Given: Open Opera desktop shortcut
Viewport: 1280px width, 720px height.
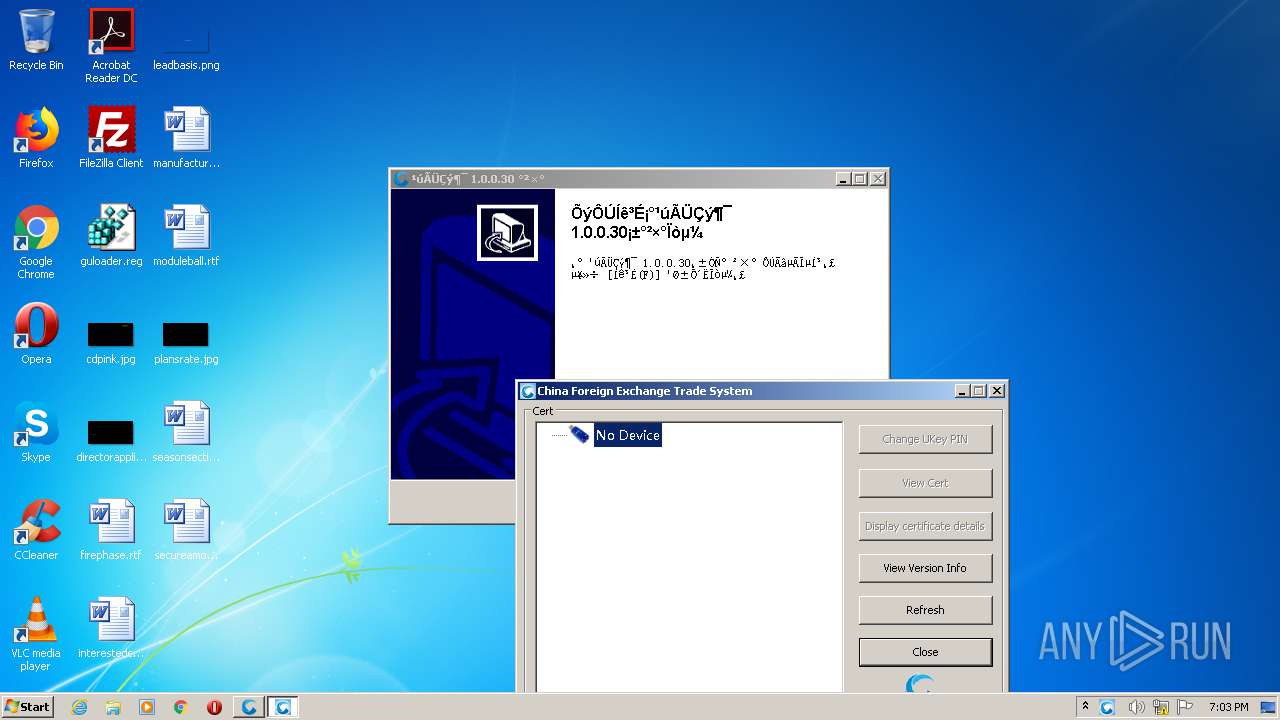Looking at the screenshot, I should [36, 334].
